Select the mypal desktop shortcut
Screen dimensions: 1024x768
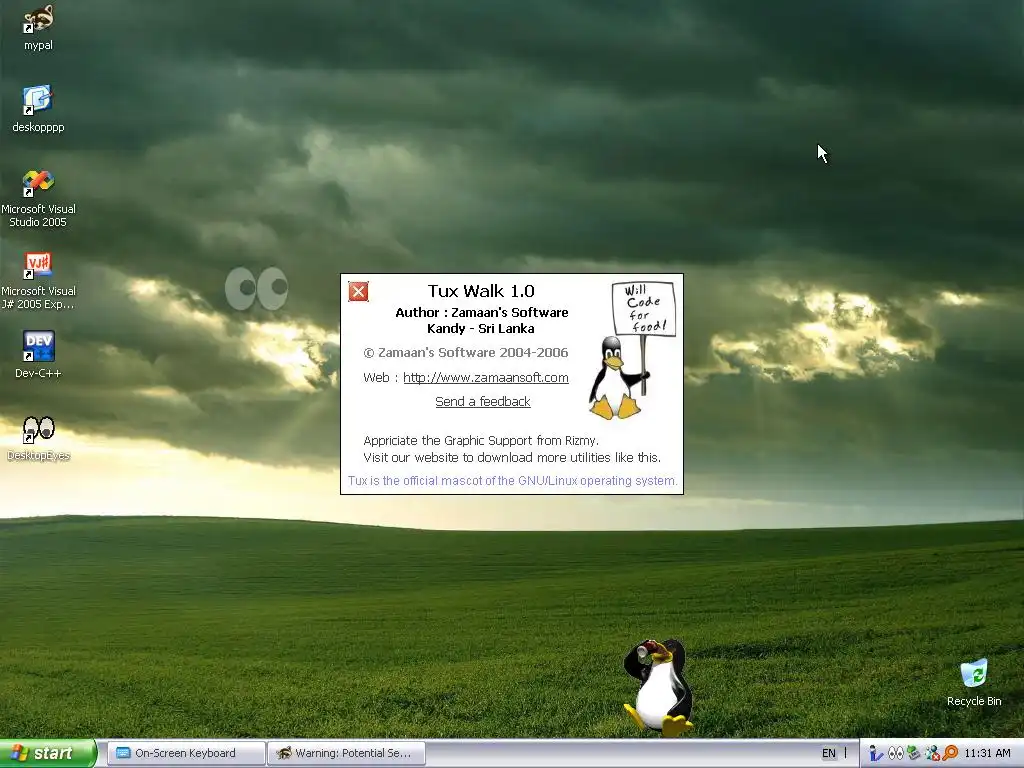(x=38, y=28)
